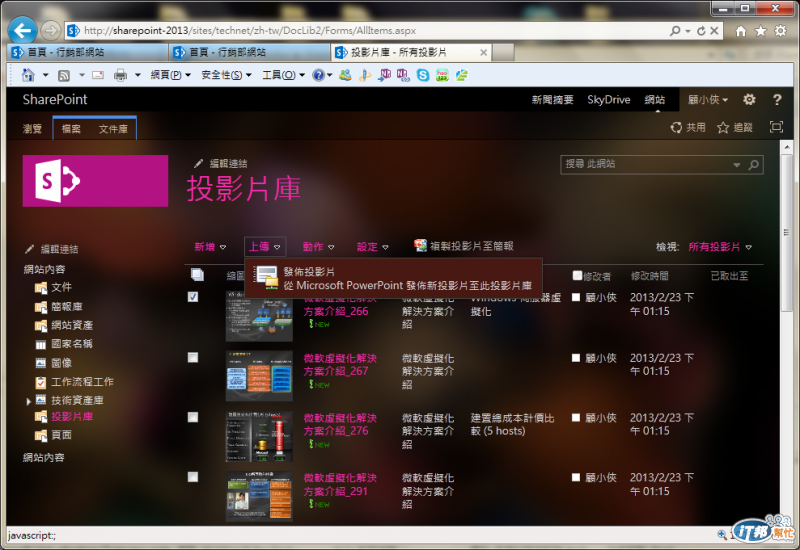
Task: Open the IE Tools gear icon
Action: click(781, 31)
